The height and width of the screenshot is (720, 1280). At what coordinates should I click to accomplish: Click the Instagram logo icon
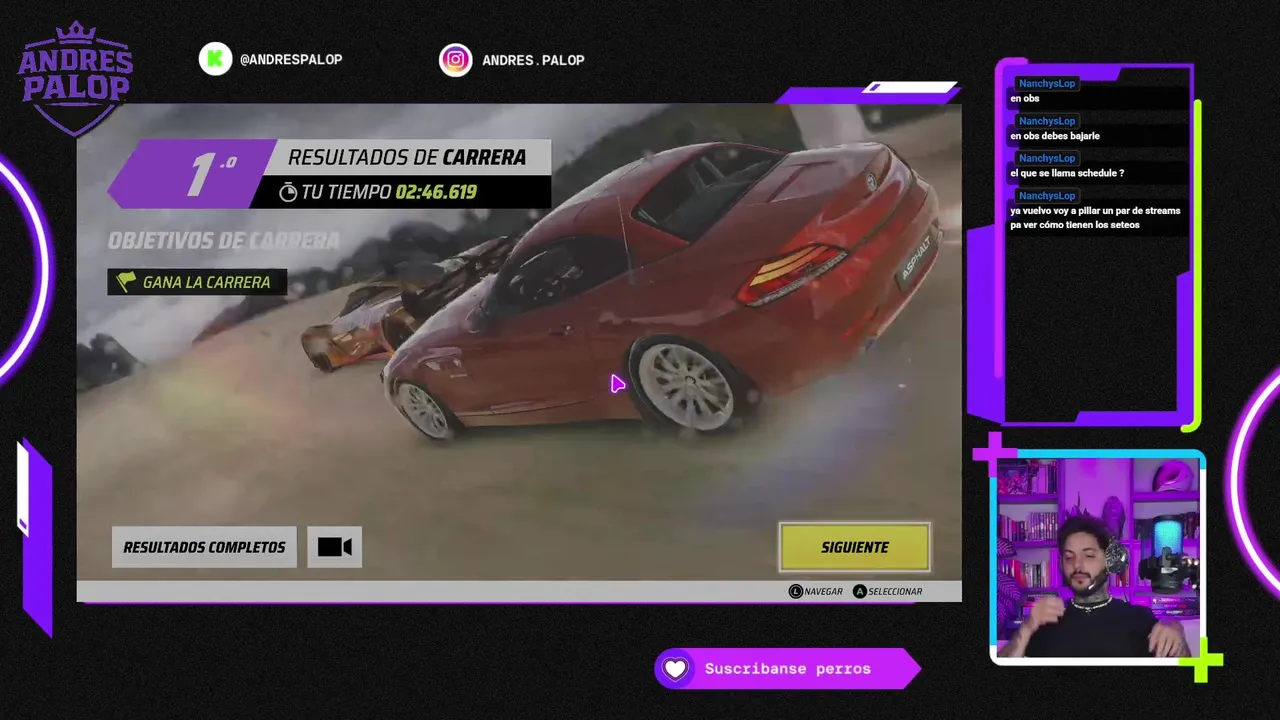click(455, 60)
